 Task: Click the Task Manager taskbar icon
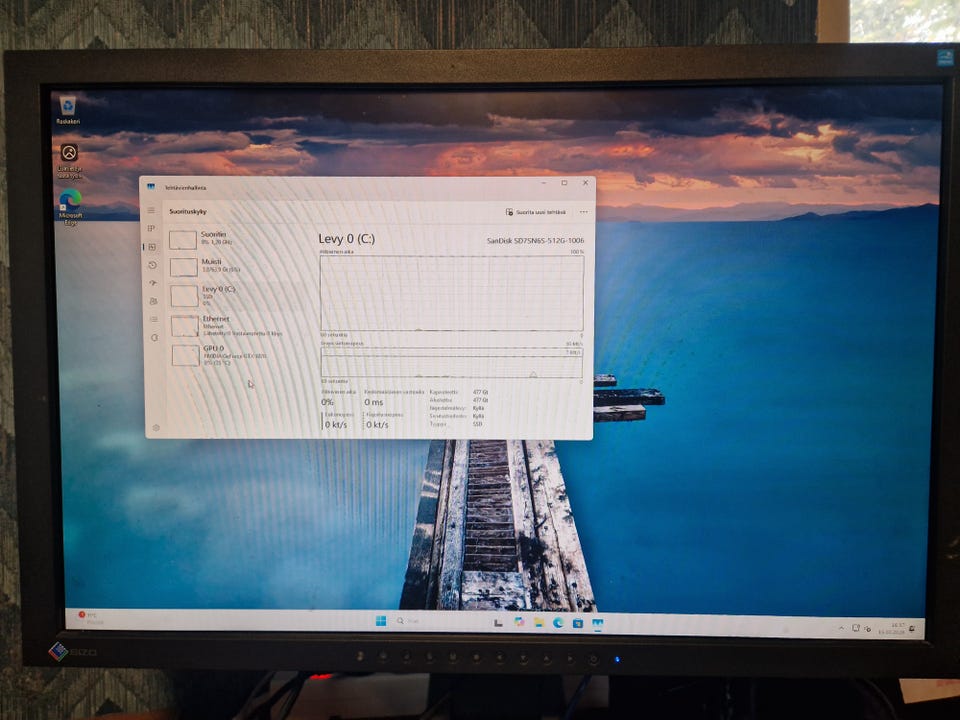point(598,624)
